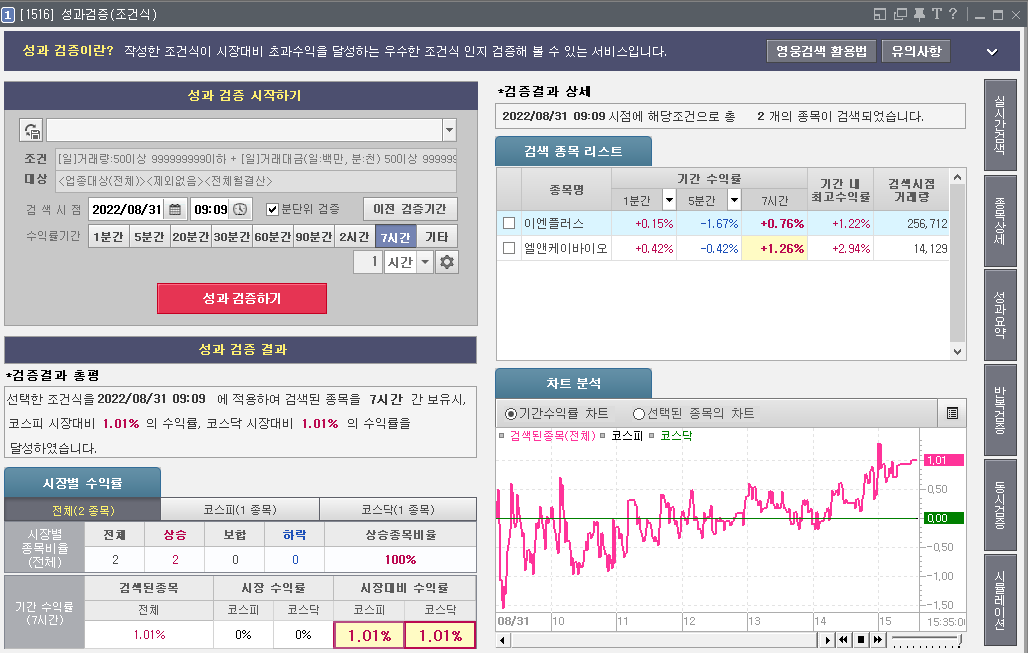
Task: Open the 종목상세 side tab
Action: [x=1000, y=221]
